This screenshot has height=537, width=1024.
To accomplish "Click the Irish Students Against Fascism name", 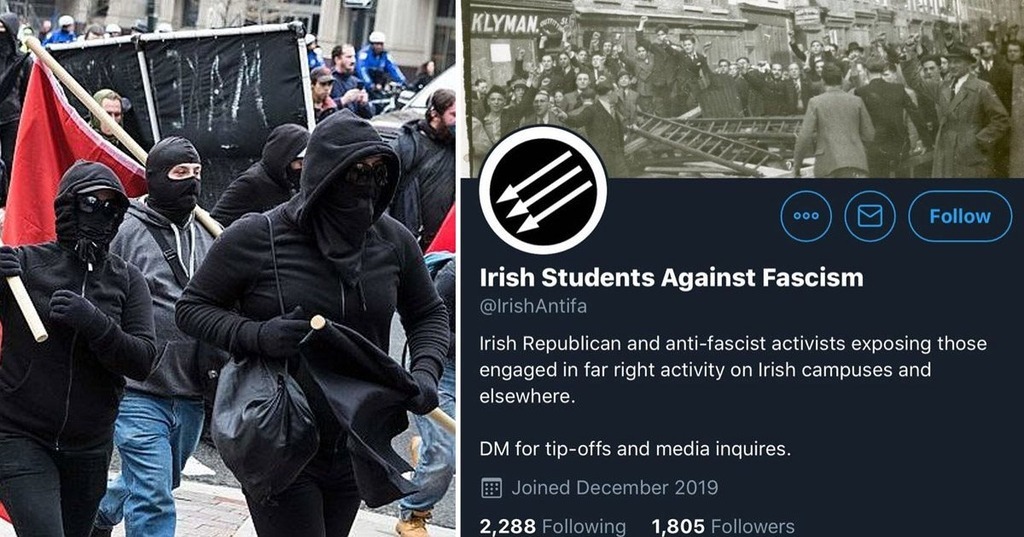I will (x=671, y=278).
